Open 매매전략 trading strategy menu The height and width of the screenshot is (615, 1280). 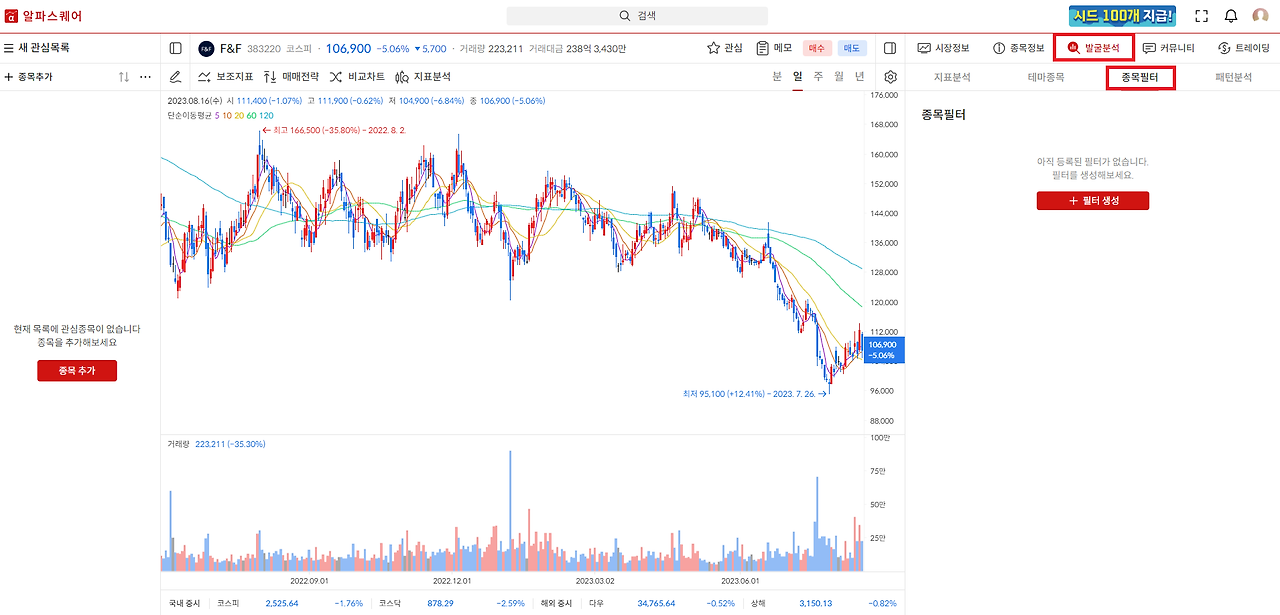pyautogui.click(x=291, y=77)
